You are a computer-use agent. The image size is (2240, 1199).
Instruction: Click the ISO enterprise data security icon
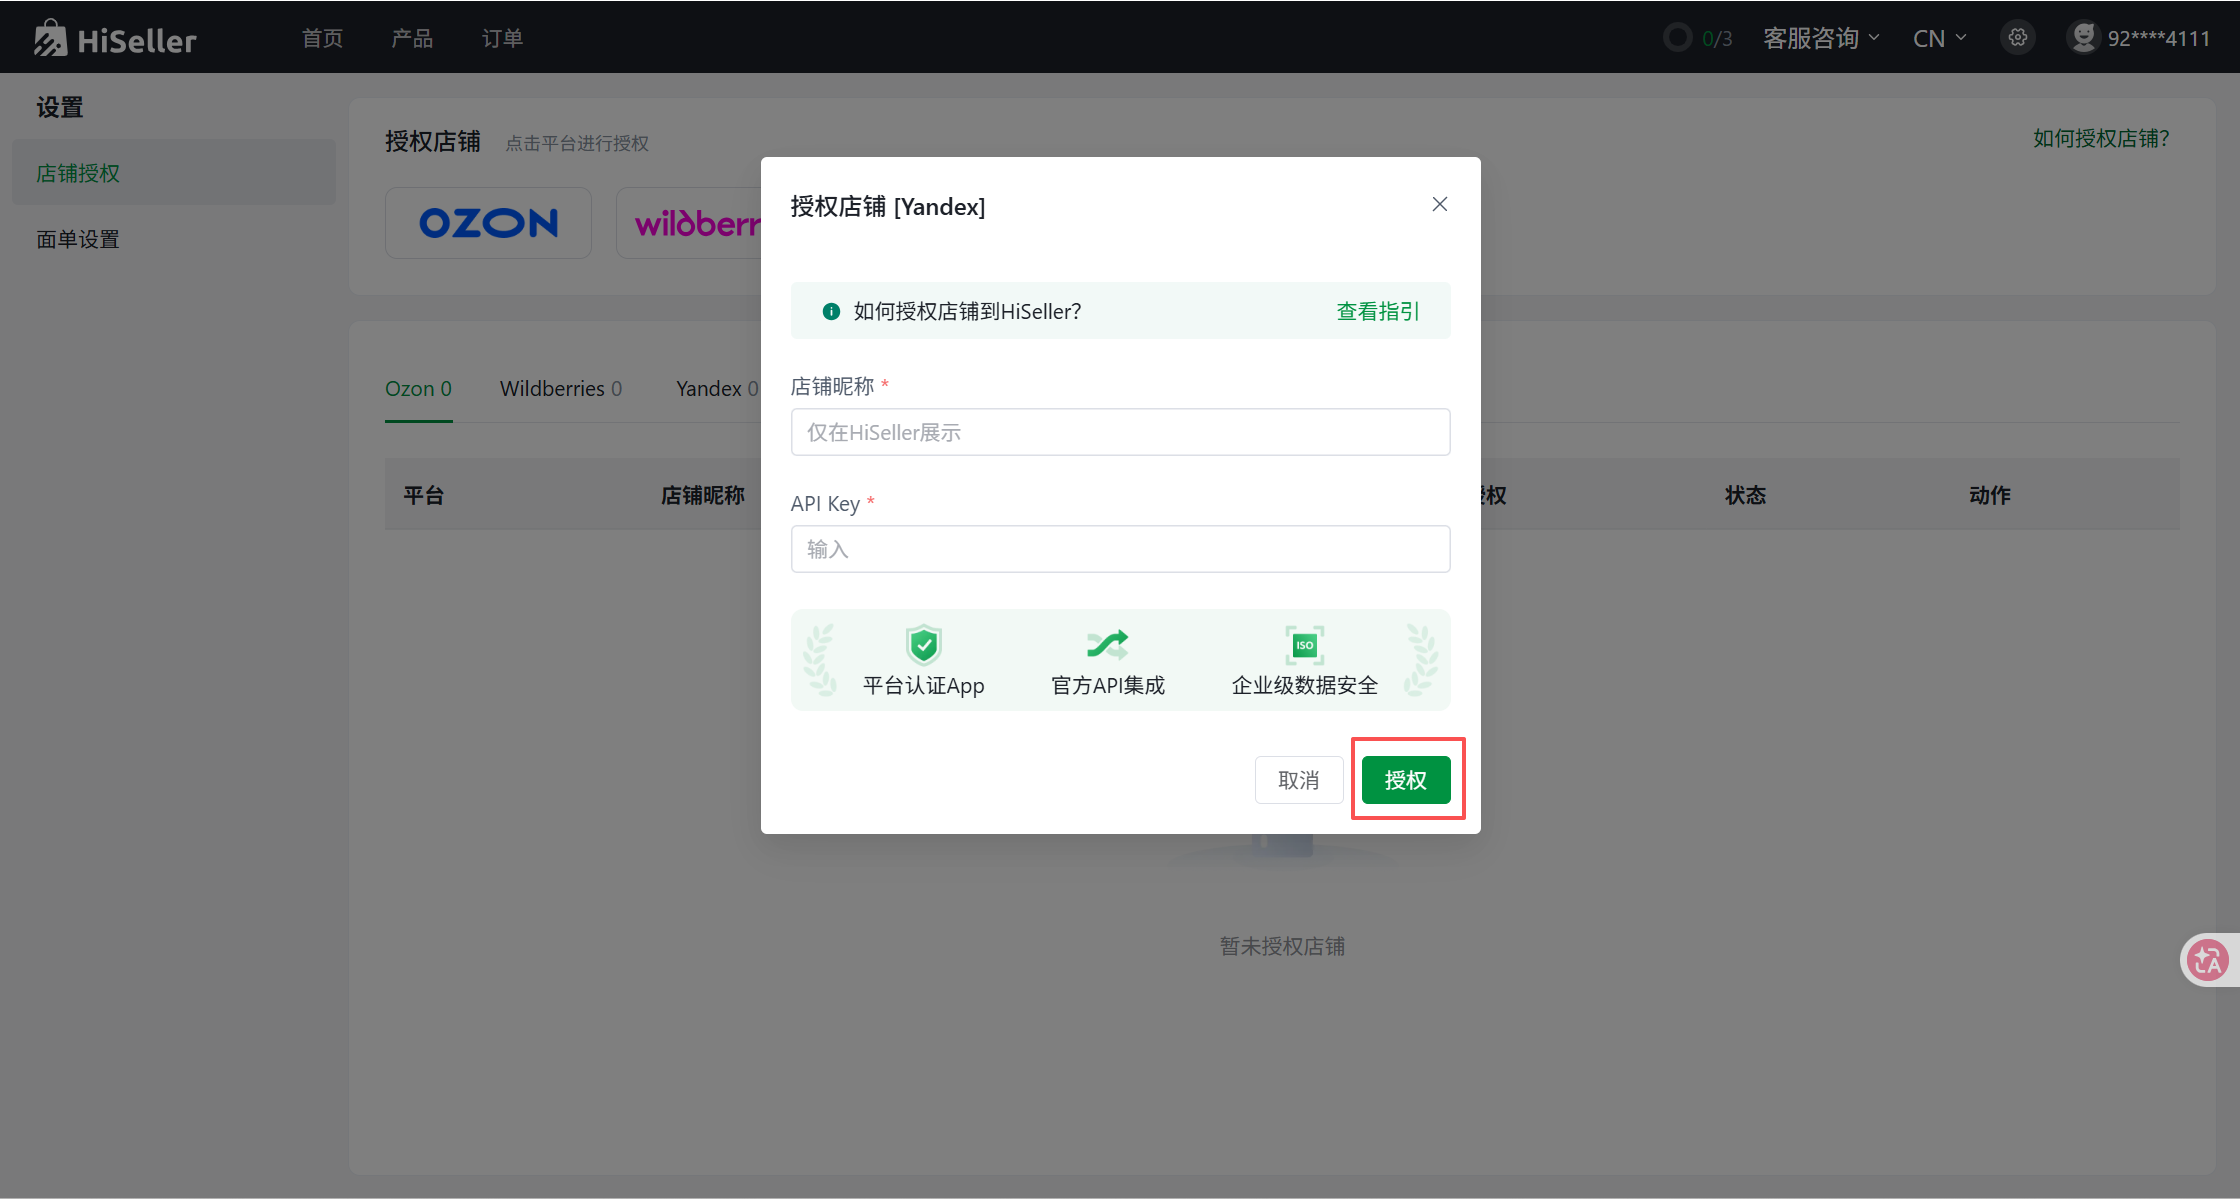(1304, 645)
